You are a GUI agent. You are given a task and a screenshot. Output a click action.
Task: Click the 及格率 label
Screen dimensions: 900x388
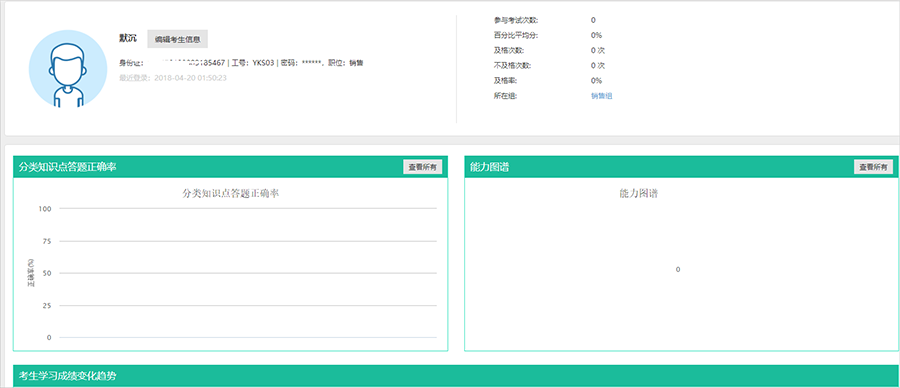(x=505, y=80)
